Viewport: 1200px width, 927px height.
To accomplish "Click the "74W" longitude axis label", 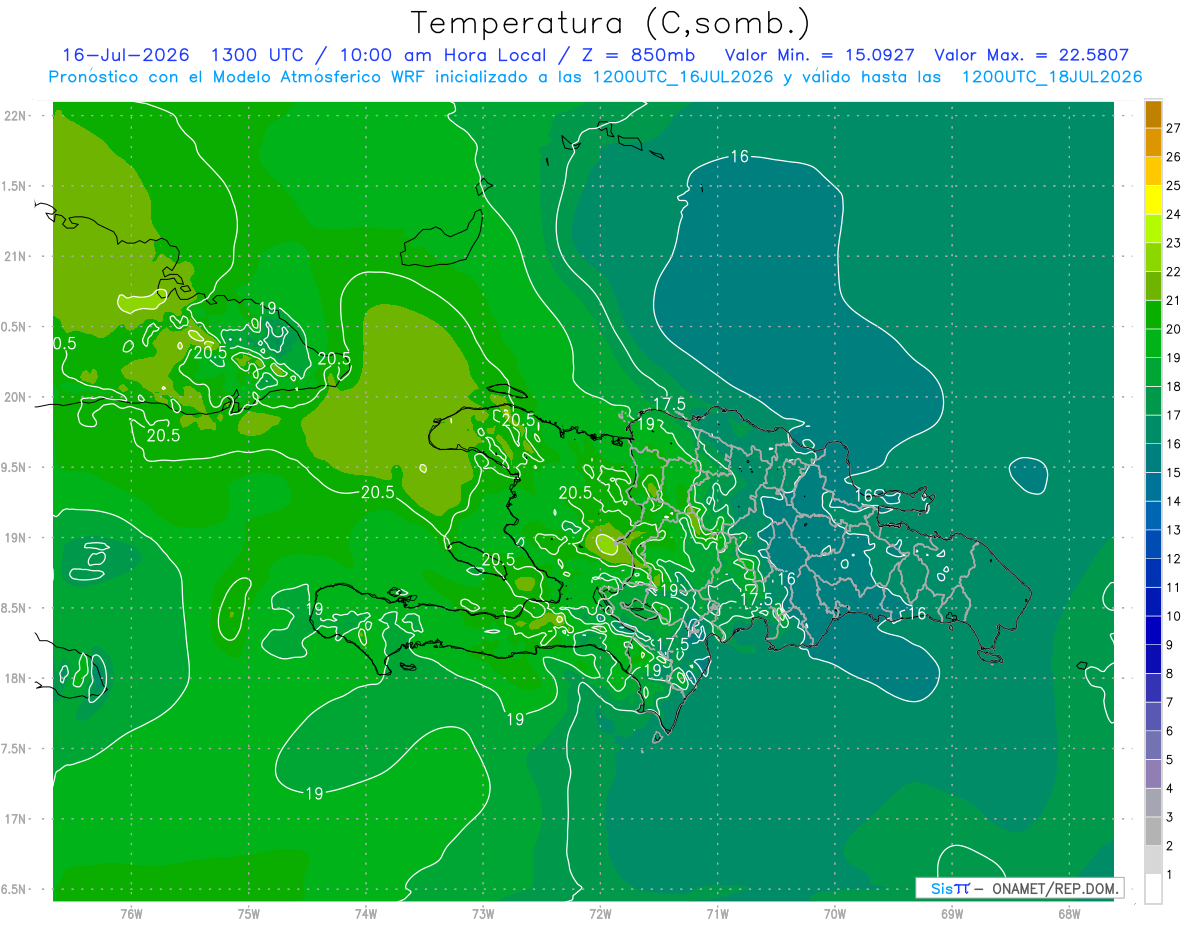I will click(x=366, y=914).
